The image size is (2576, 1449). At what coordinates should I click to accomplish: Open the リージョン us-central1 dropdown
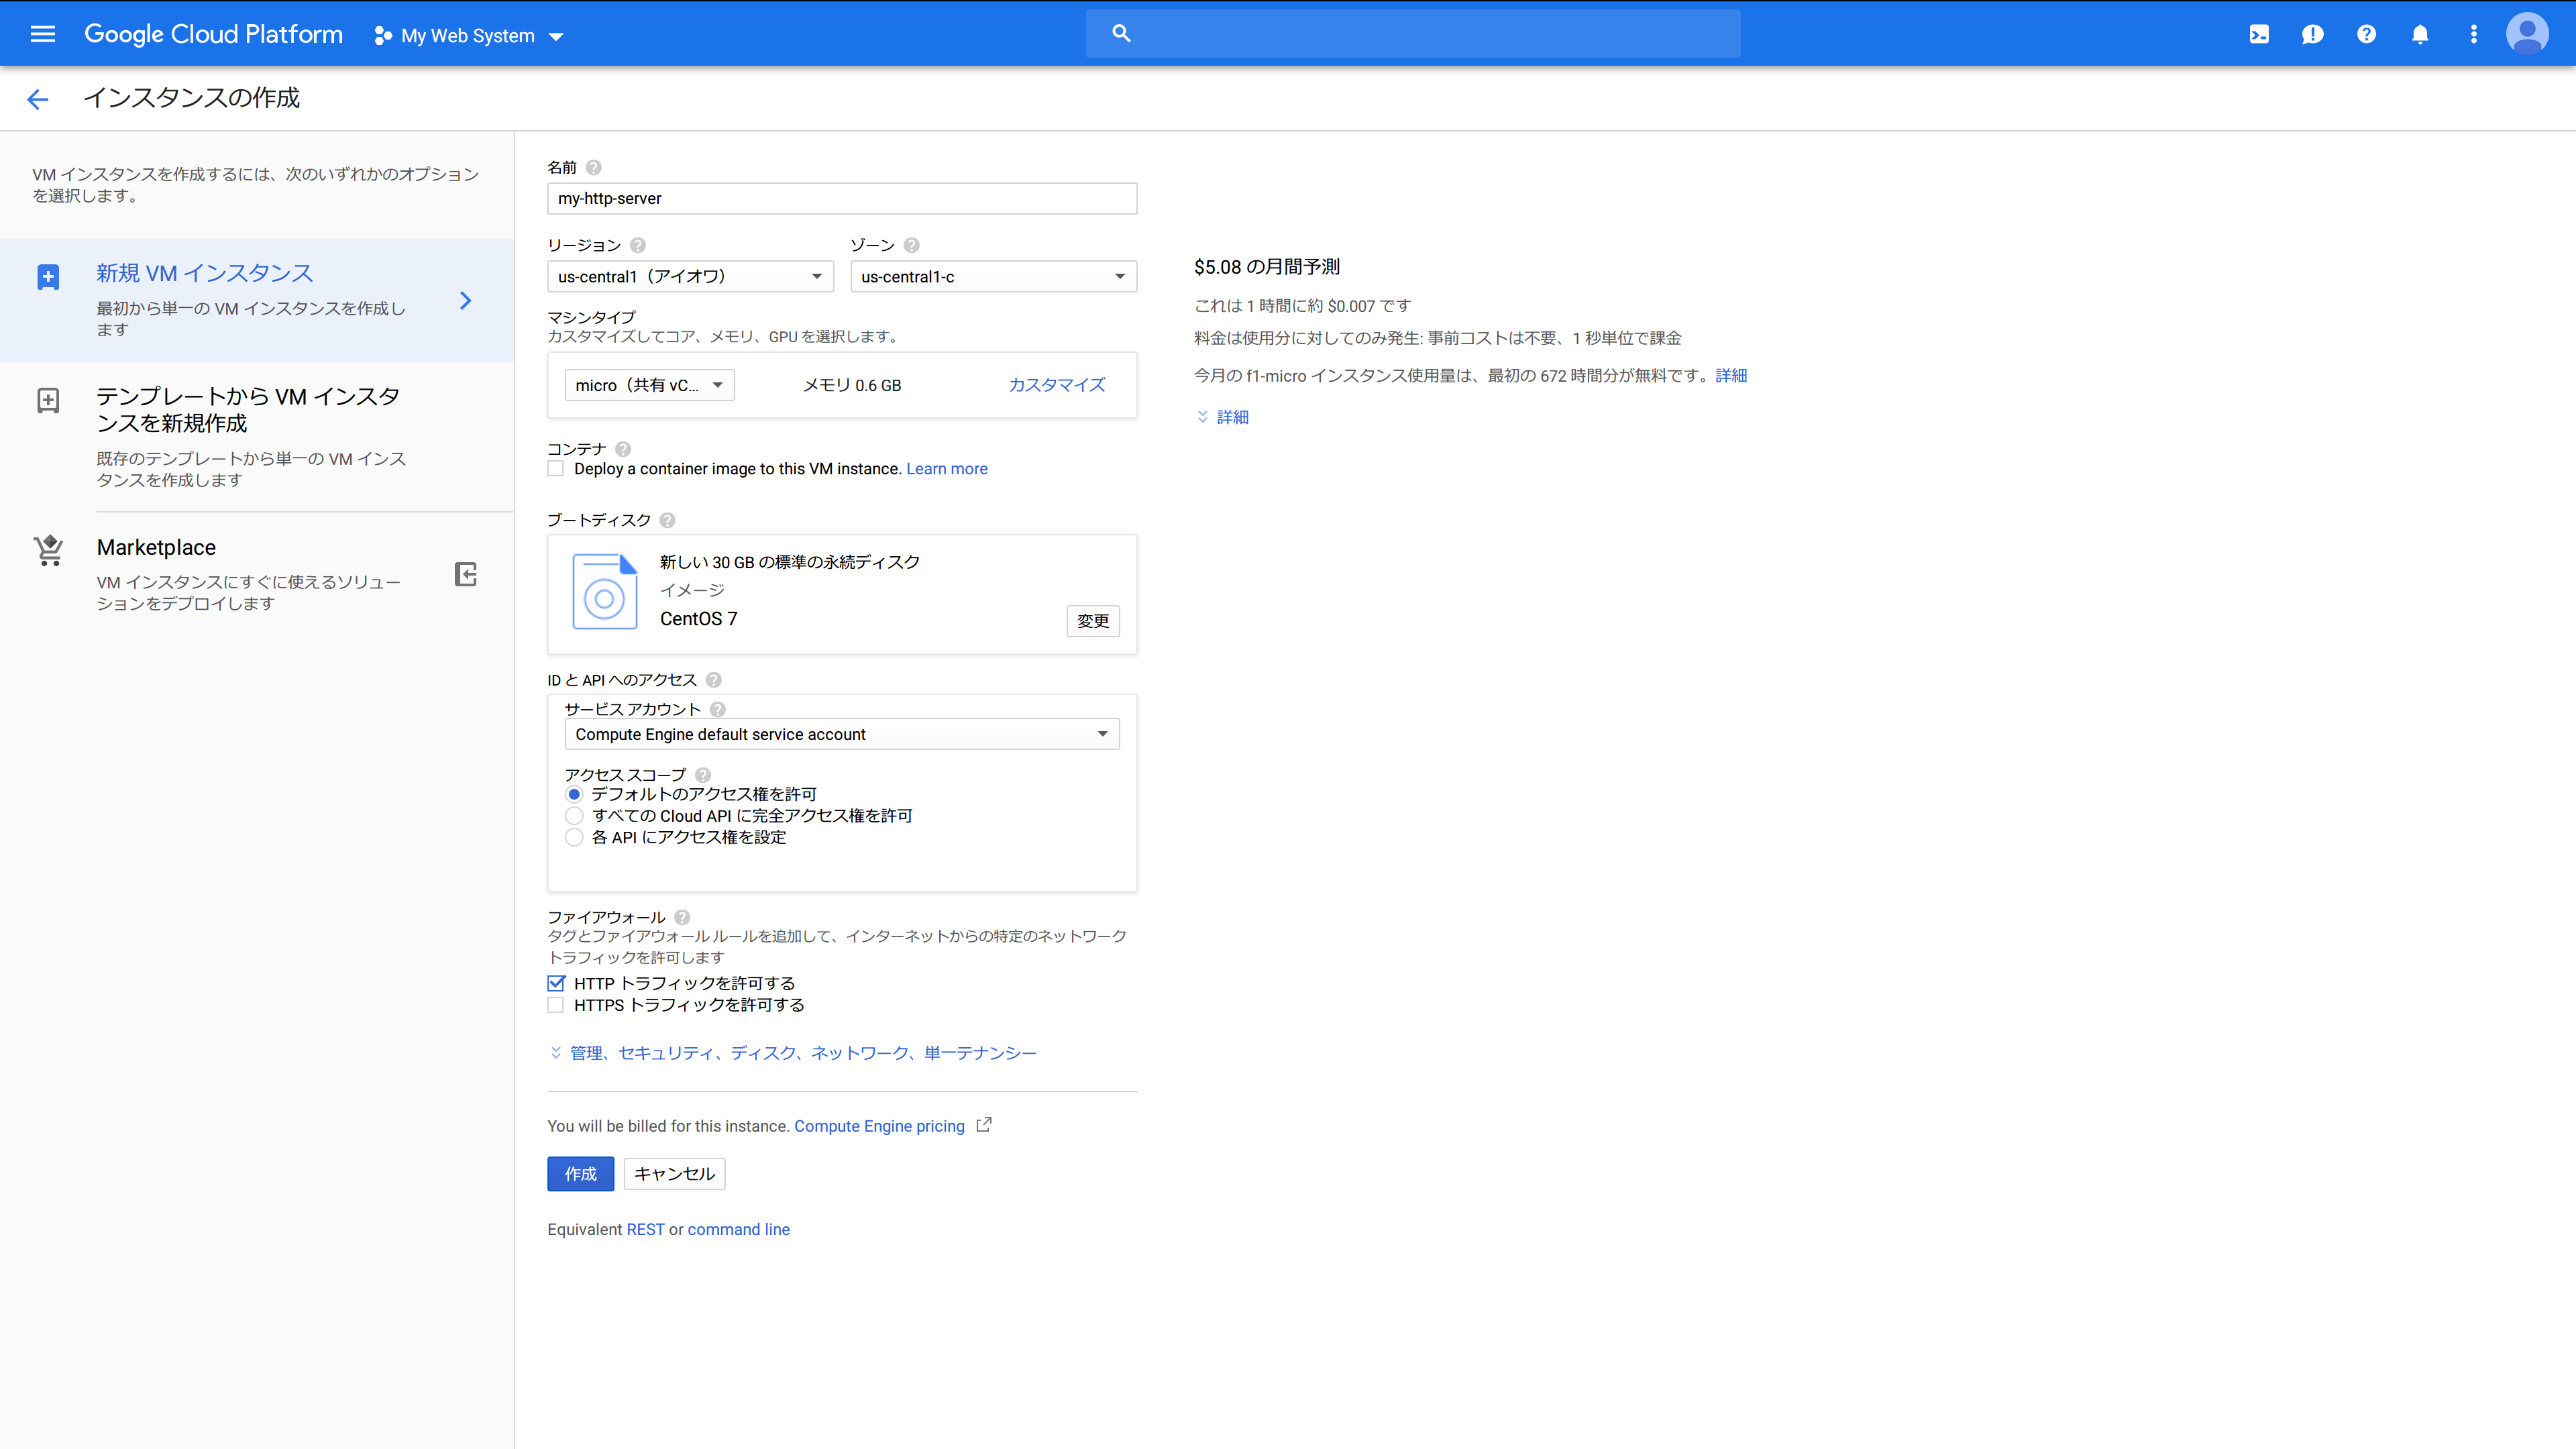pyautogui.click(x=690, y=276)
